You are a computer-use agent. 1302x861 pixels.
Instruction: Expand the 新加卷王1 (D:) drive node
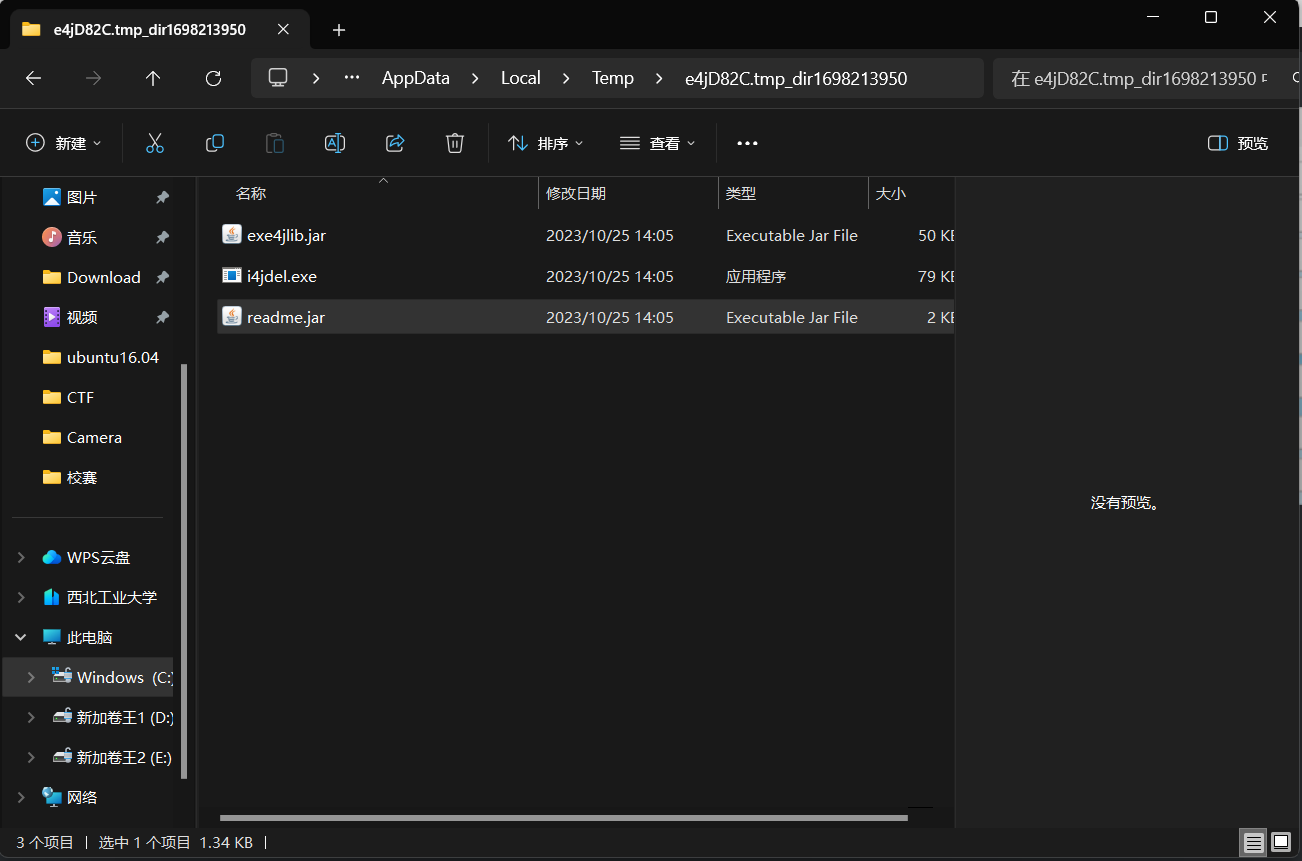pyautogui.click(x=31, y=717)
